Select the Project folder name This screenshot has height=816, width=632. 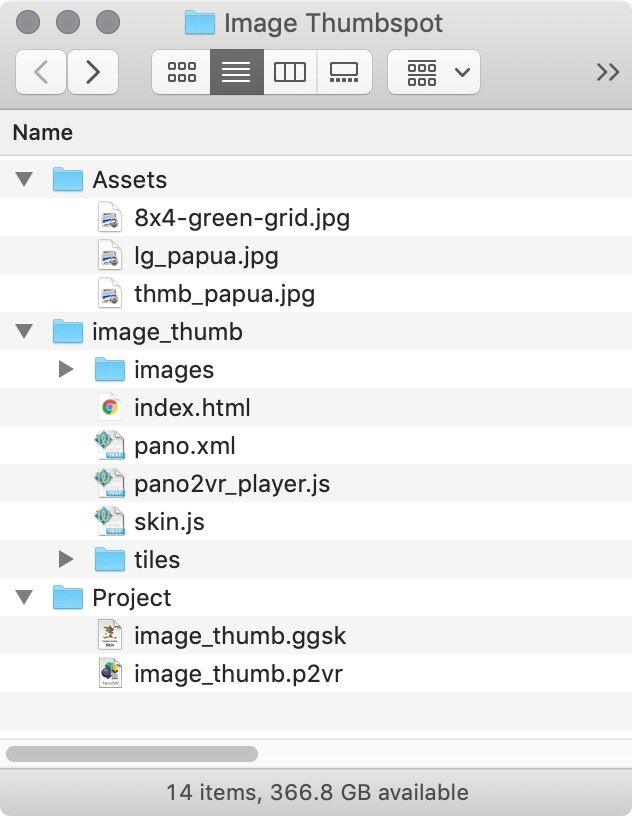click(x=132, y=598)
